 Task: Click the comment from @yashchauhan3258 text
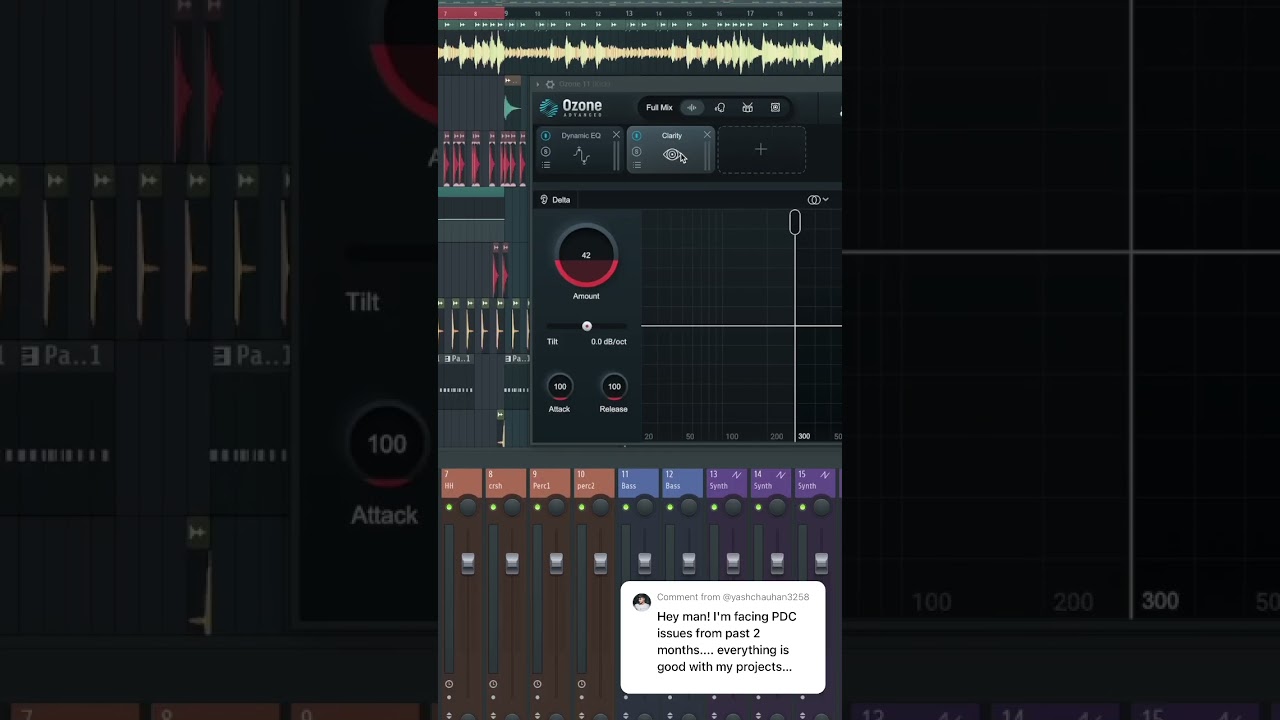pos(733,597)
